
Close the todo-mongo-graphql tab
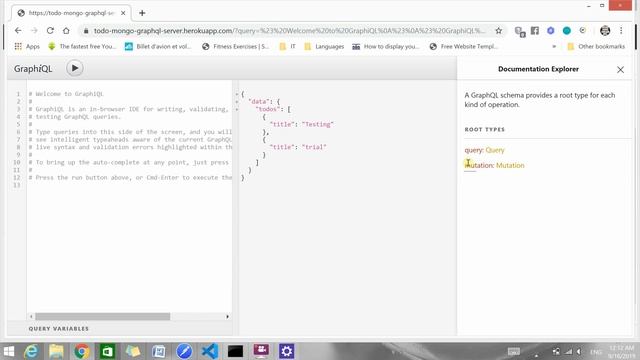pos(123,13)
